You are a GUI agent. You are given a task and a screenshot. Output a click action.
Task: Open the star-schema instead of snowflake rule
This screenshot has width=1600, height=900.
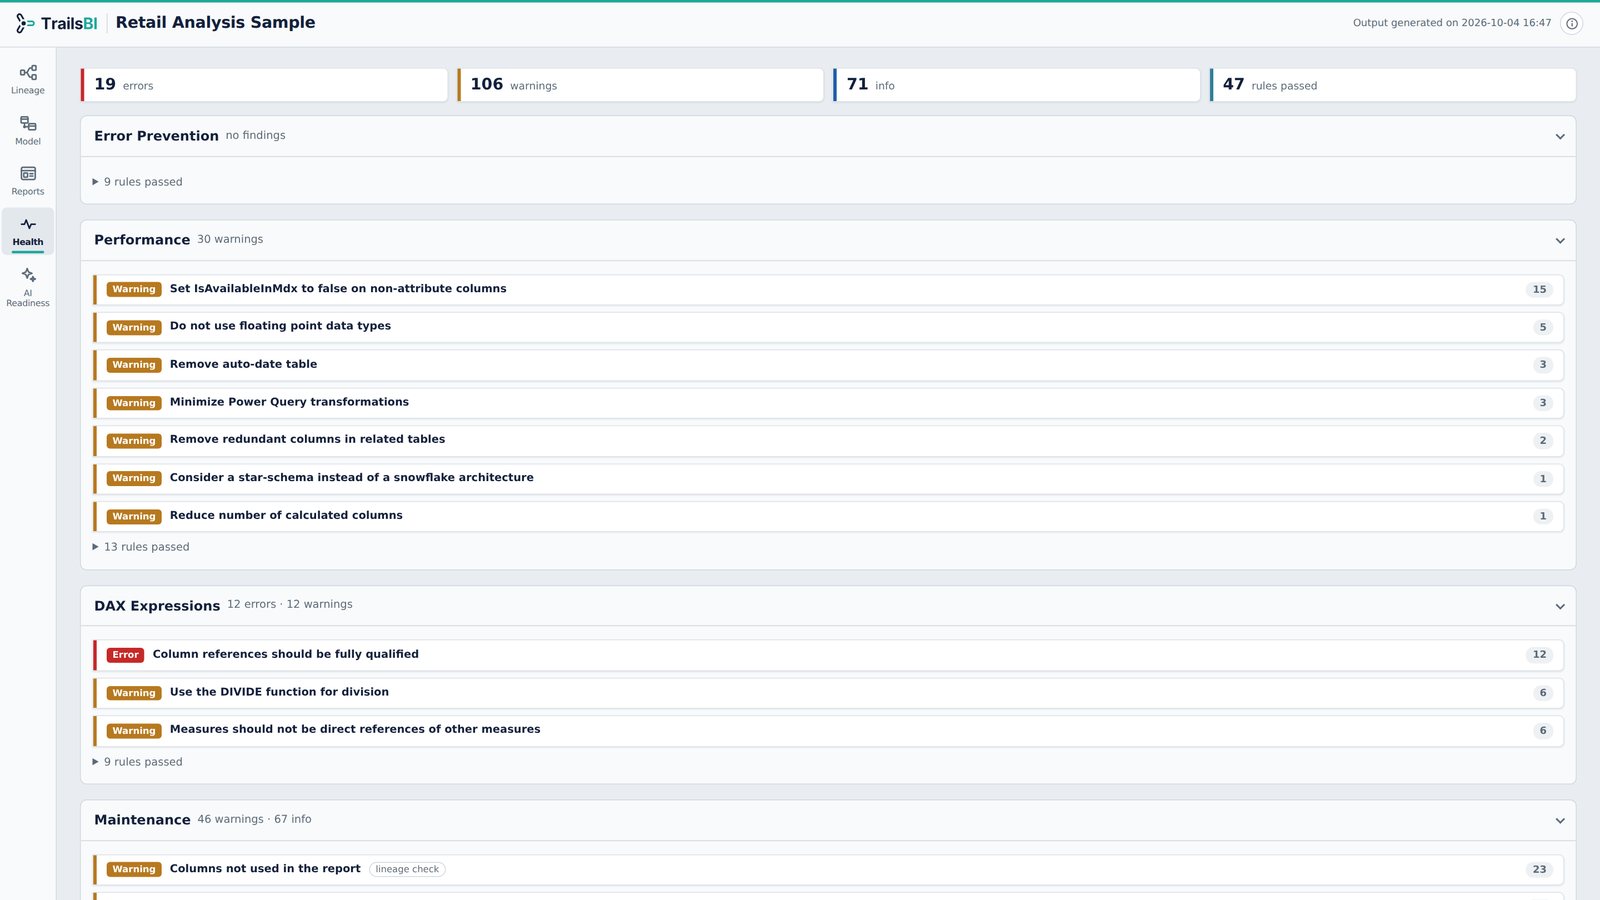(x=828, y=478)
